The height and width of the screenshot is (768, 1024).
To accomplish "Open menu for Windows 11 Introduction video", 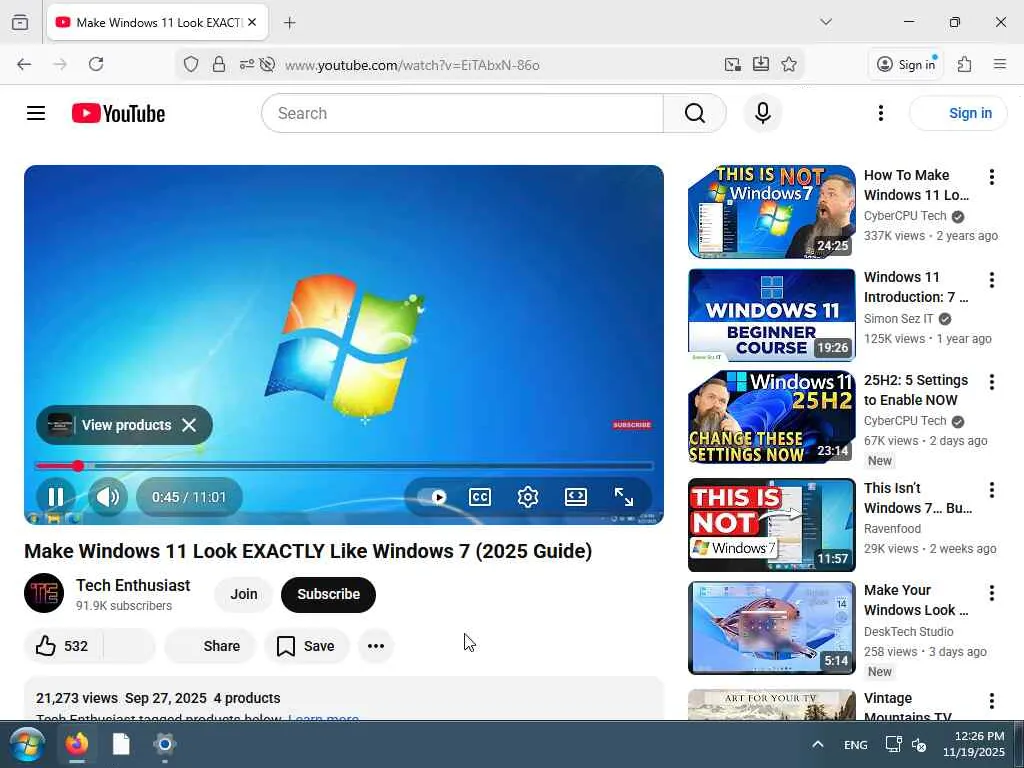I will [991, 280].
